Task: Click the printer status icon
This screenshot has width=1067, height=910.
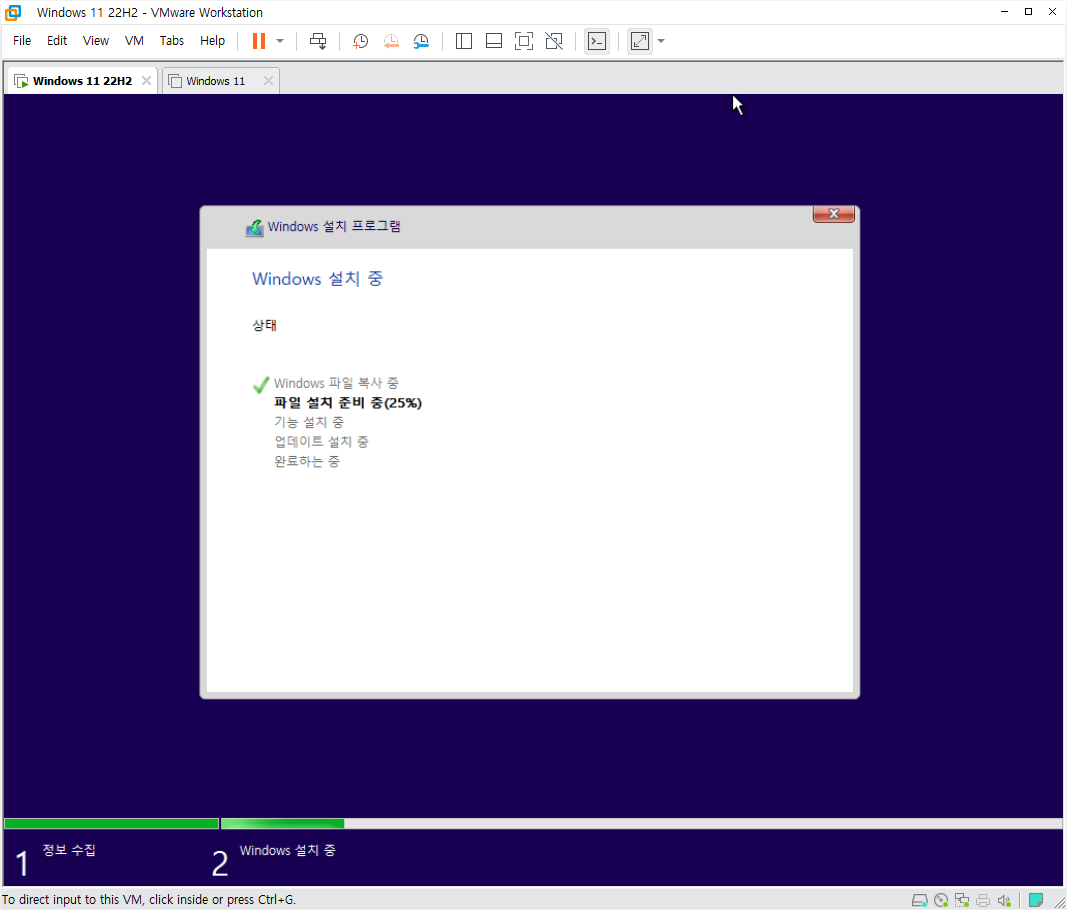Action: click(x=983, y=900)
